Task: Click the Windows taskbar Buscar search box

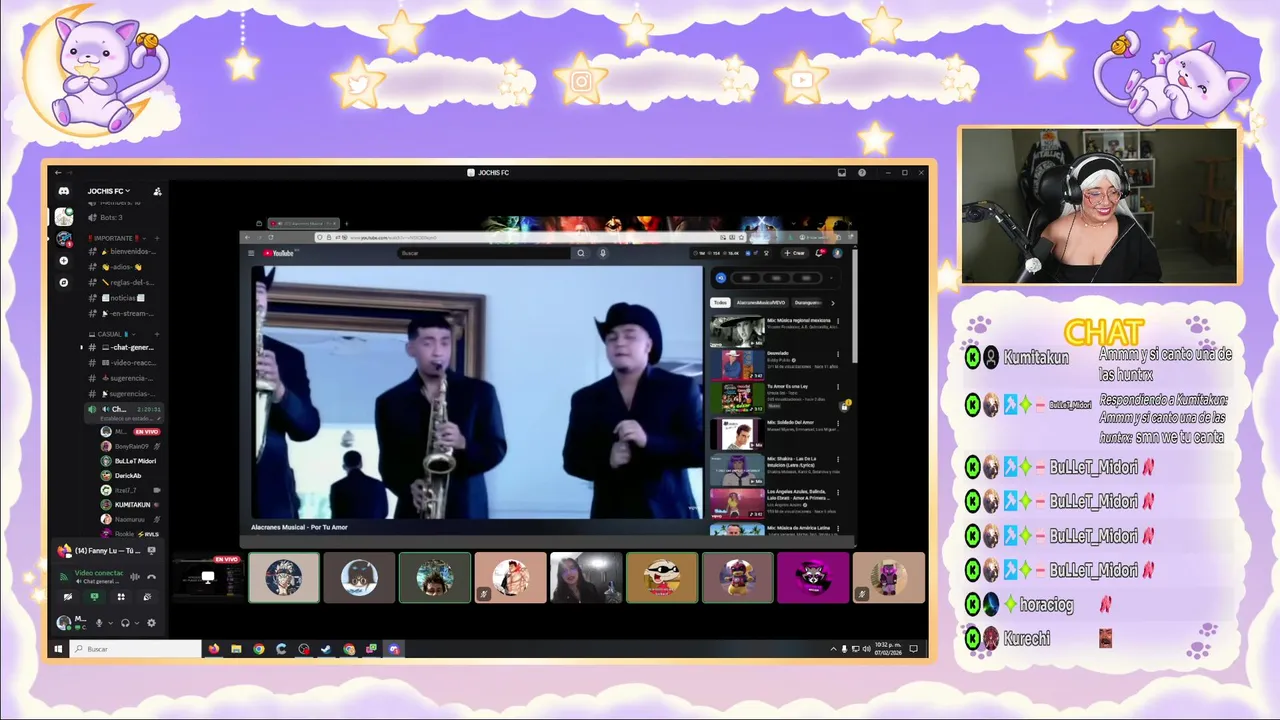Action: tap(136, 649)
